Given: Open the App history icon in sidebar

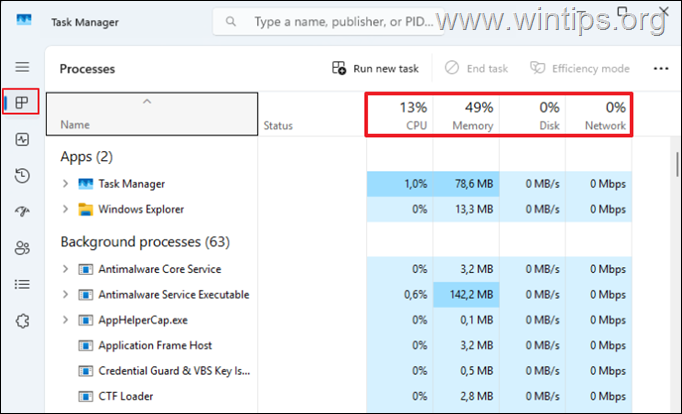Looking at the screenshot, I should pos(22,176).
